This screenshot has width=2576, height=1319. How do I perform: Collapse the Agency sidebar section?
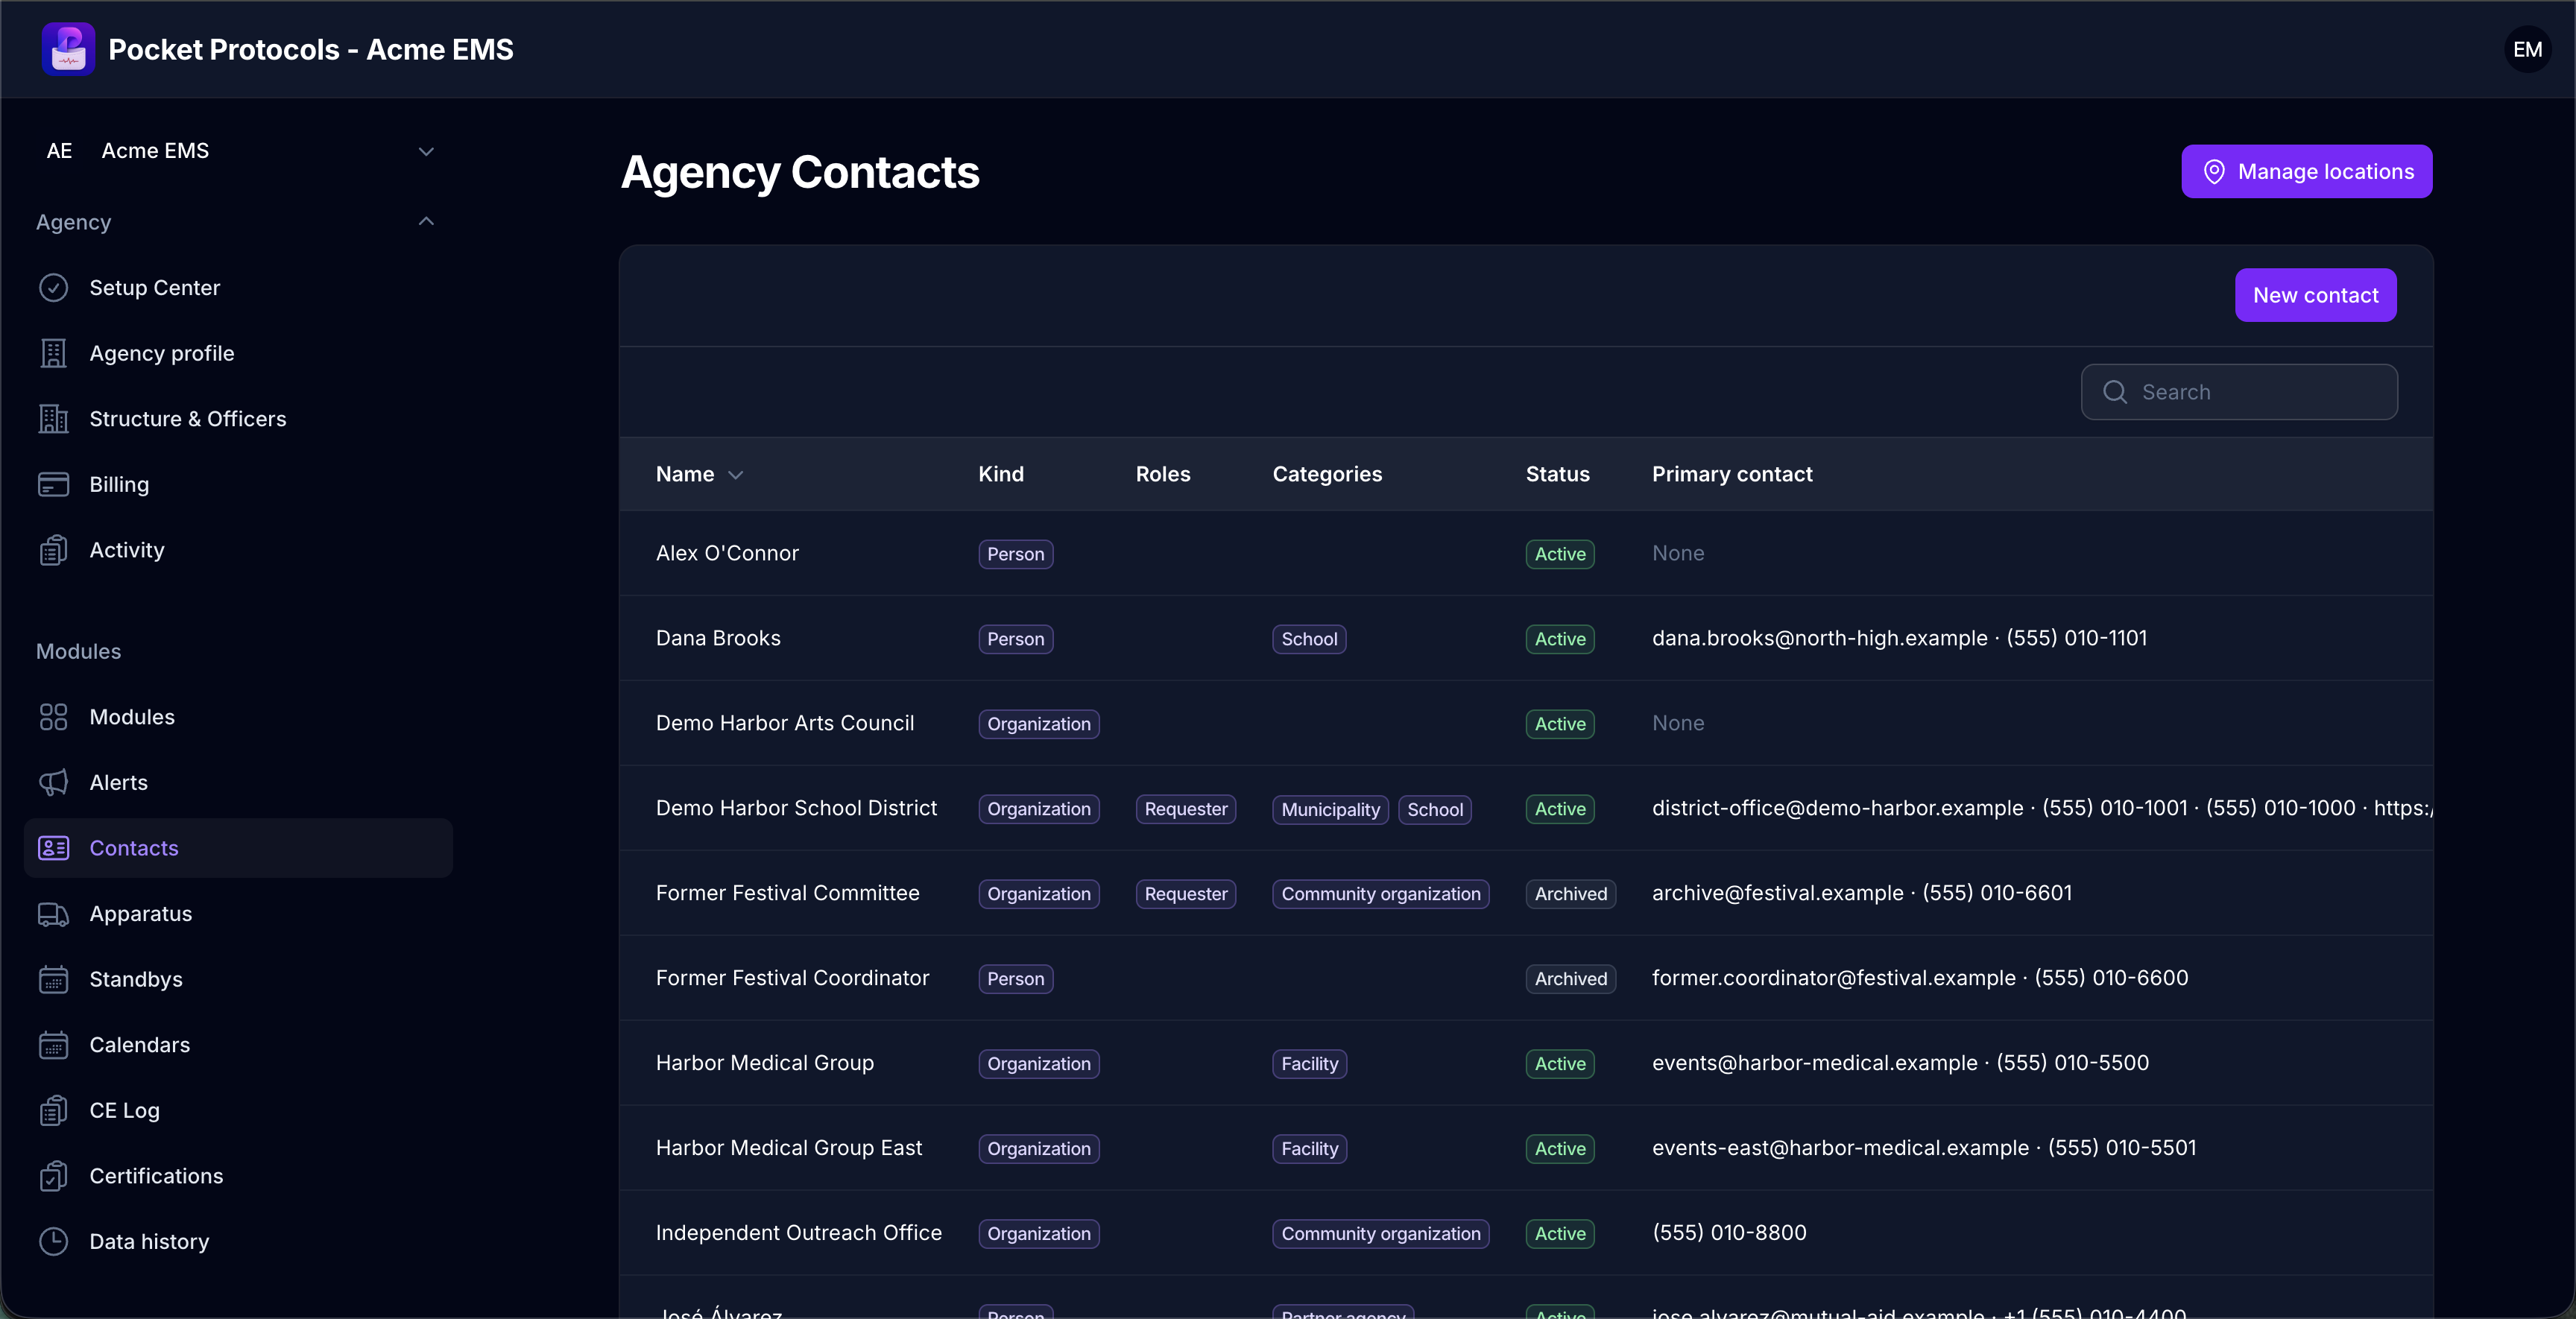point(426,221)
